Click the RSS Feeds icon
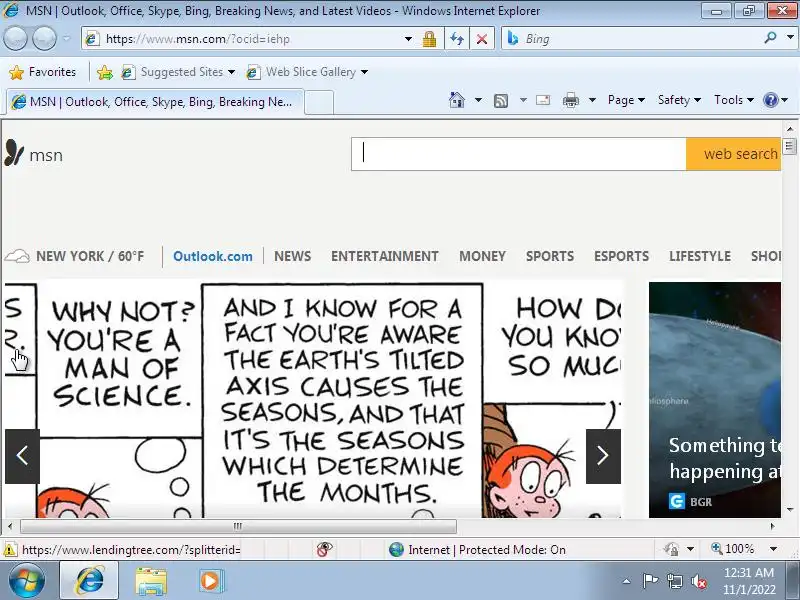800x600 pixels. pos(501,101)
